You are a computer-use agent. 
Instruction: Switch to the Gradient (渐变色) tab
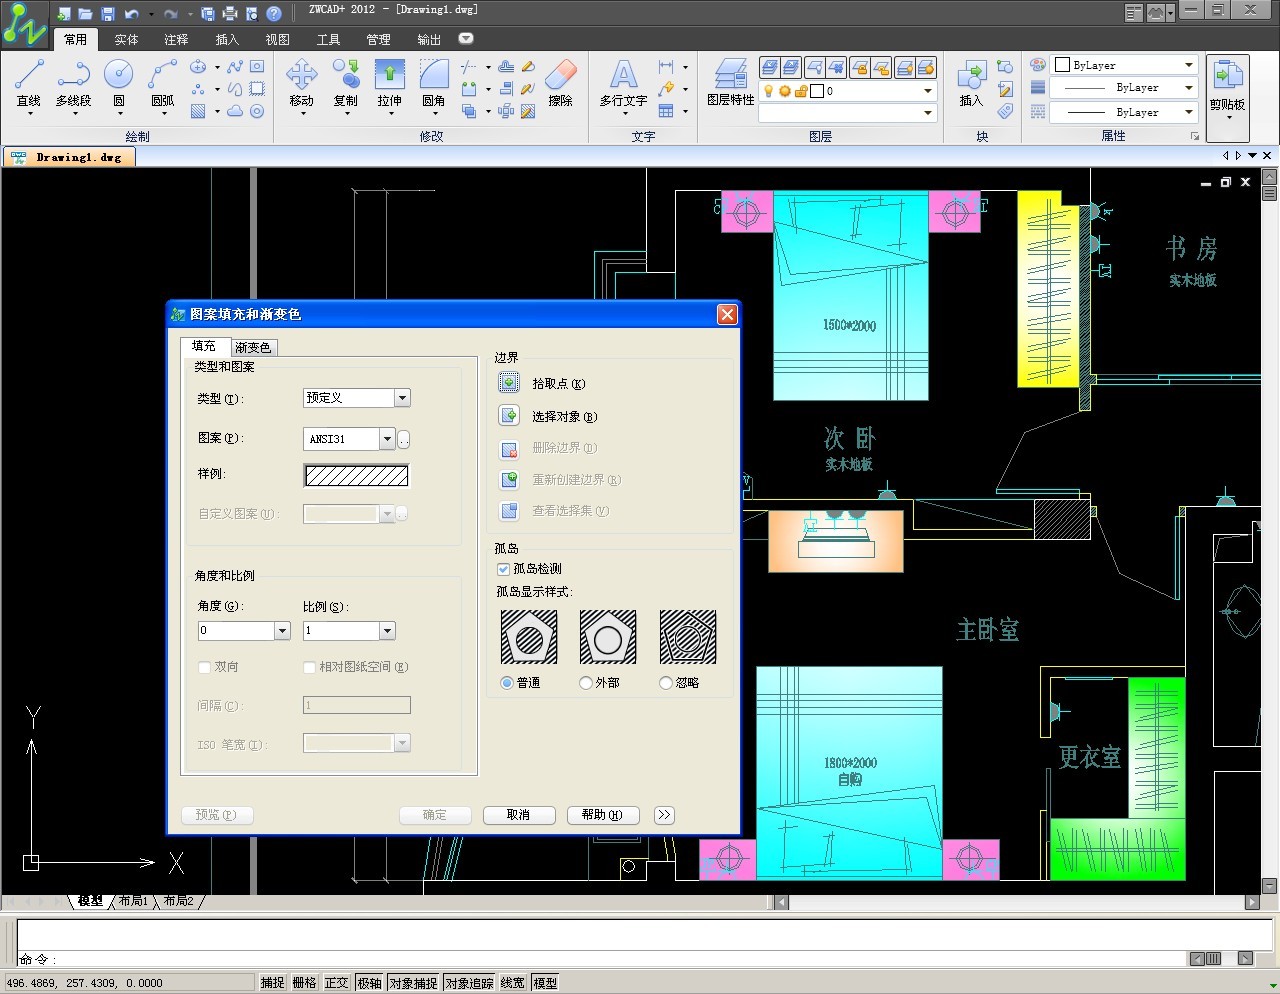[253, 347]
